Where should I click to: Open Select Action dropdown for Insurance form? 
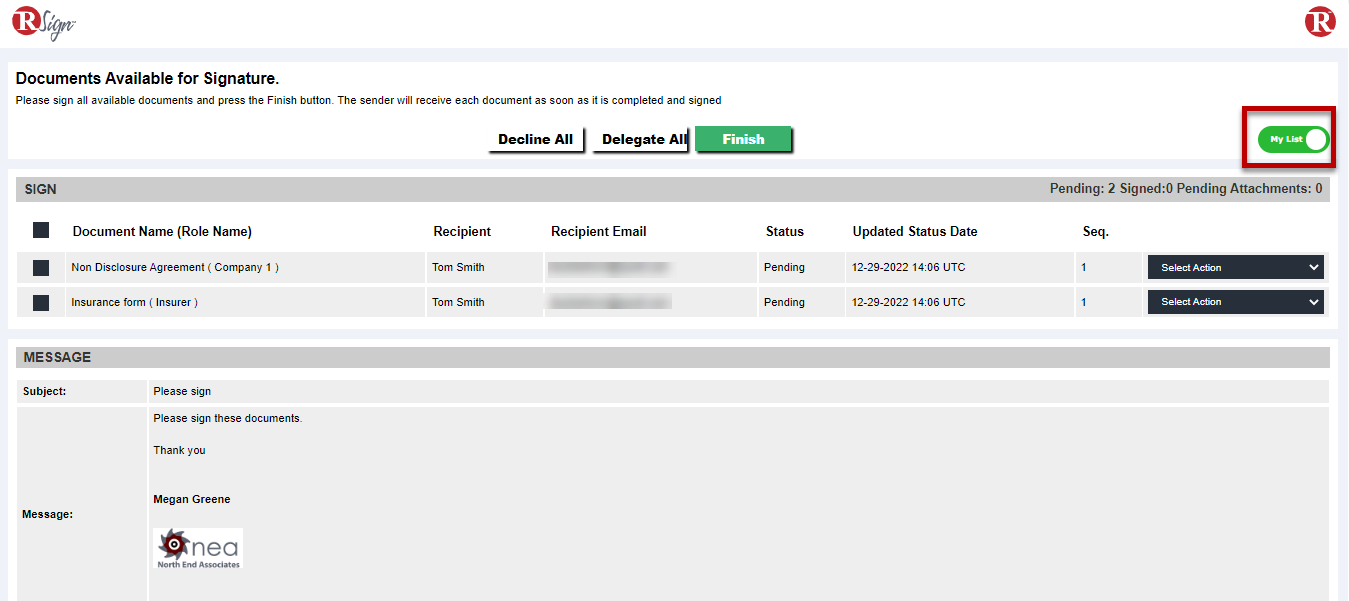click(1235, 302)
